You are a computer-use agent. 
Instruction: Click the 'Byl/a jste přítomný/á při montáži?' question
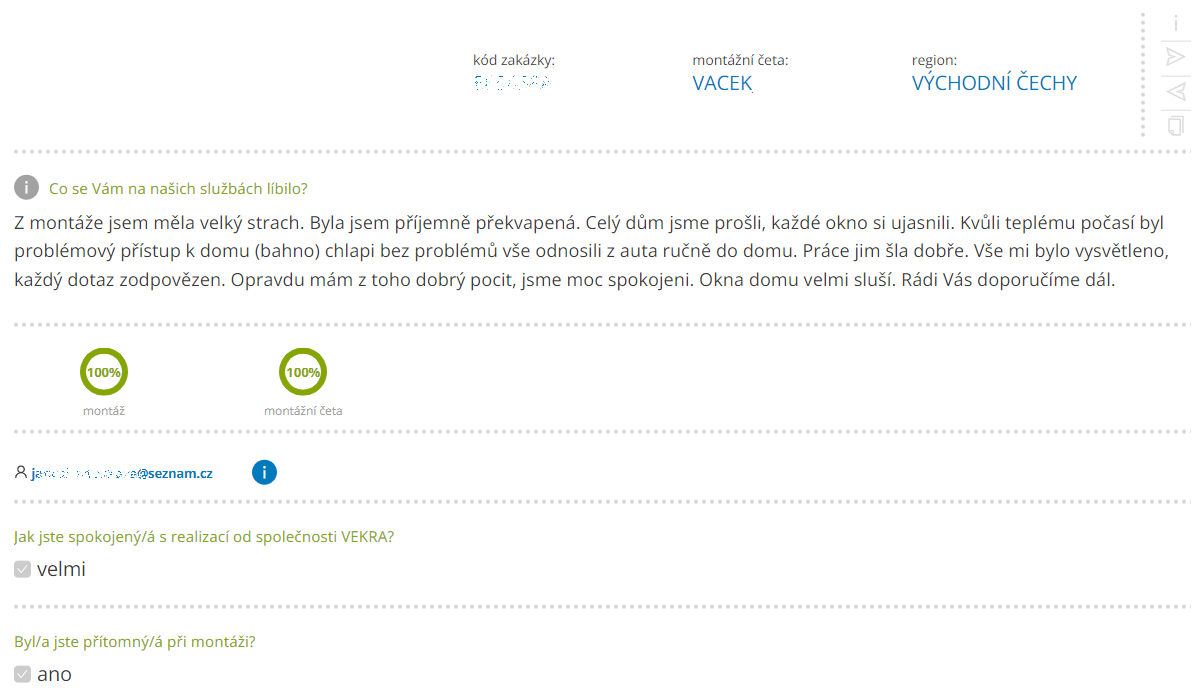click(x=134, y=642)
